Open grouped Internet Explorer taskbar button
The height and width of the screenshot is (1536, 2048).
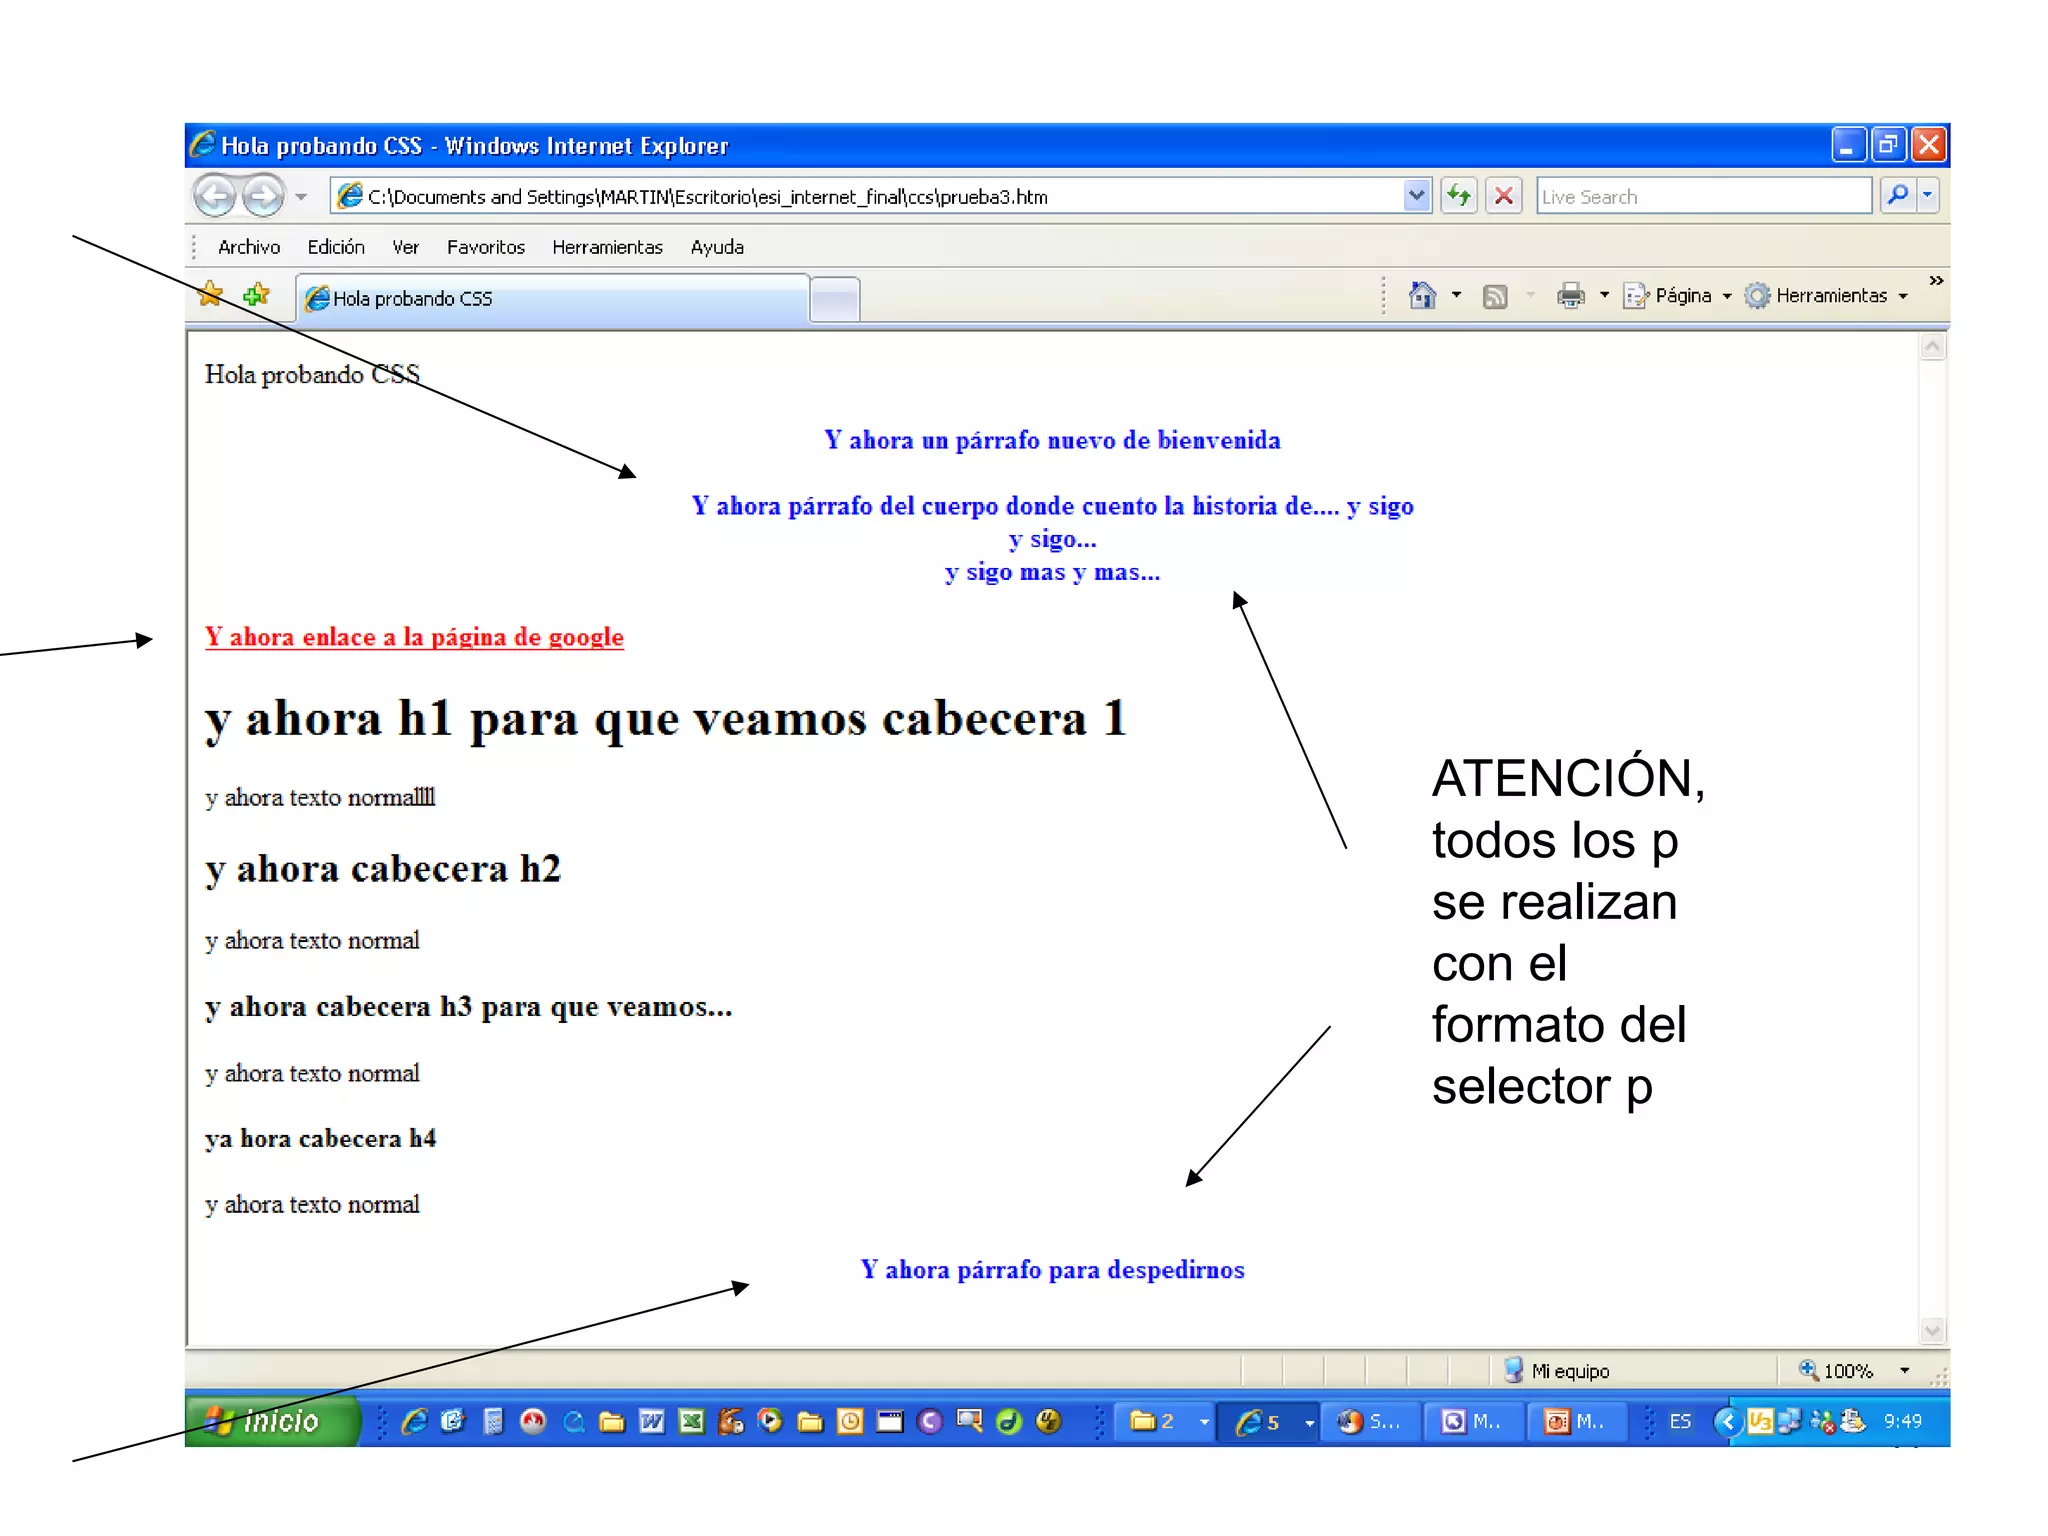pos(1269,1422)
